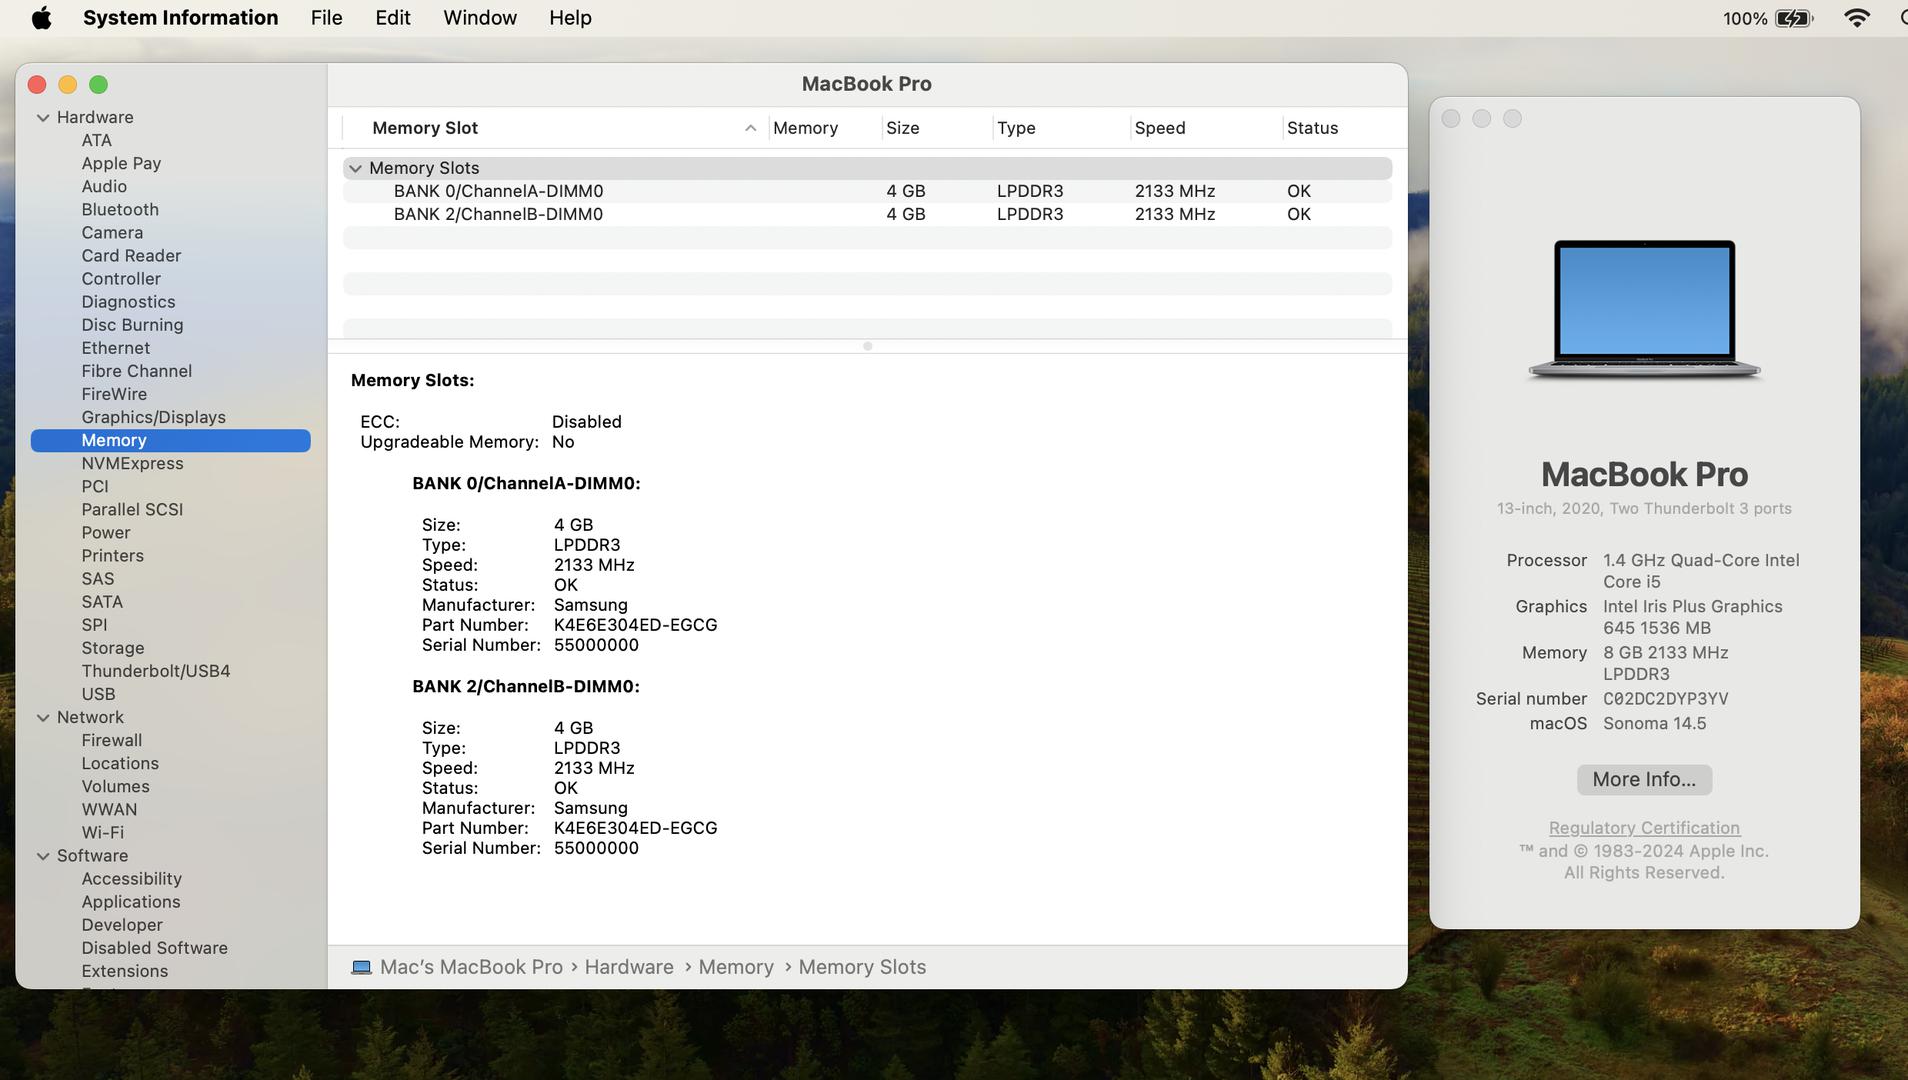Select Parallel SCSI in the sidebar
The image size is (1908, 1080).
pos(132,510)
